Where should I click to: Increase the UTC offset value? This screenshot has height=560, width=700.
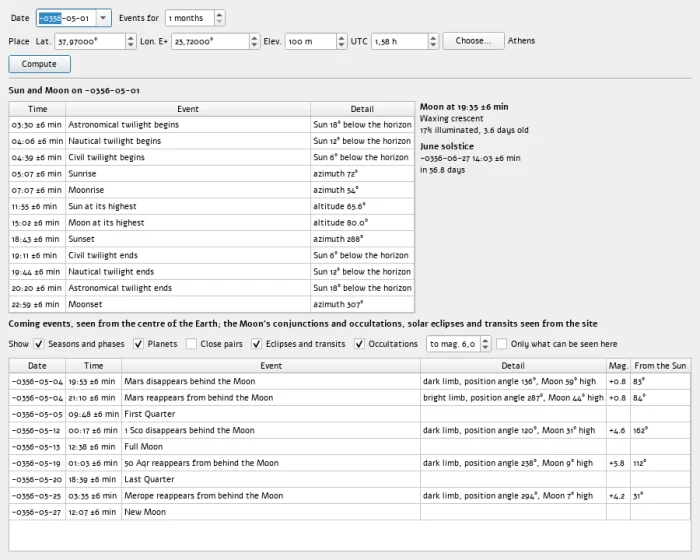click(433, 38)
